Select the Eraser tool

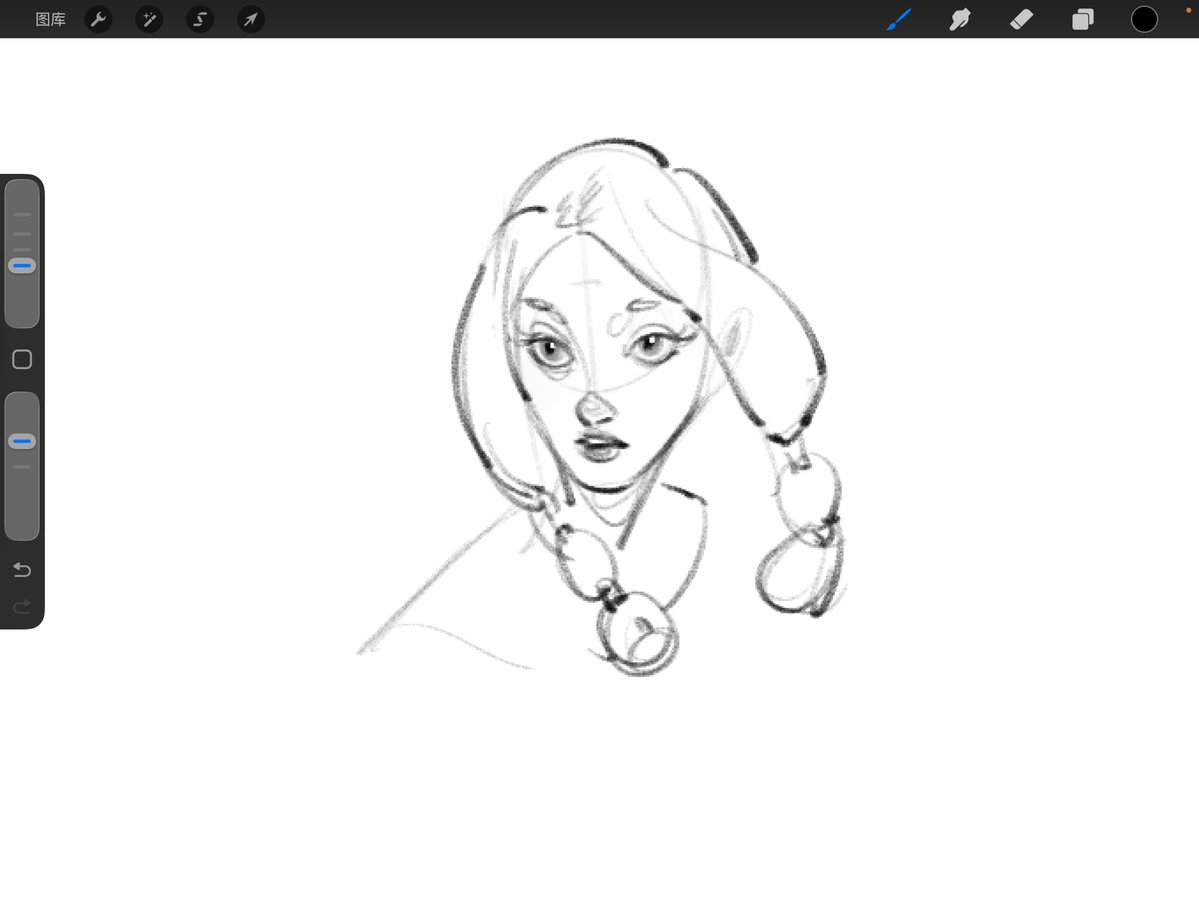pyautogui.click(x=1021, y=19)
